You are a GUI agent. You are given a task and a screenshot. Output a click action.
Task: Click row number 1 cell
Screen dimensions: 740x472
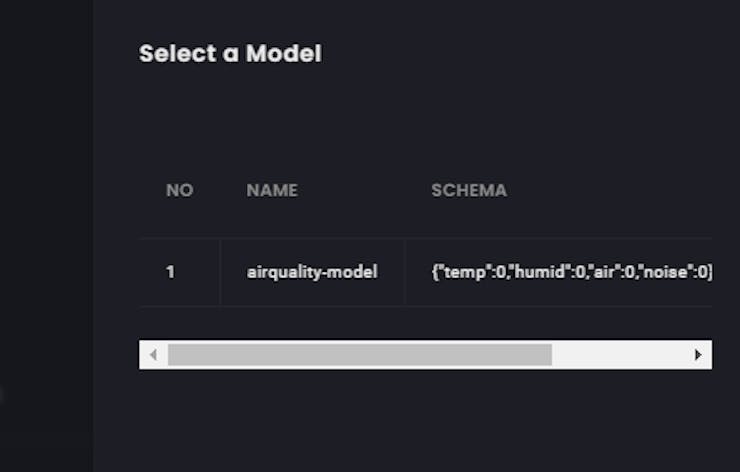pos(170,271)
